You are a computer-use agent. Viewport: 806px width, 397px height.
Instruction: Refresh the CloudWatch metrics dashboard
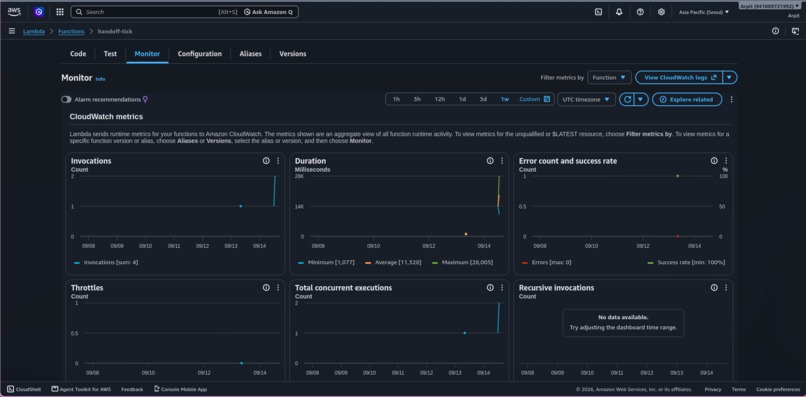(626, 99)
